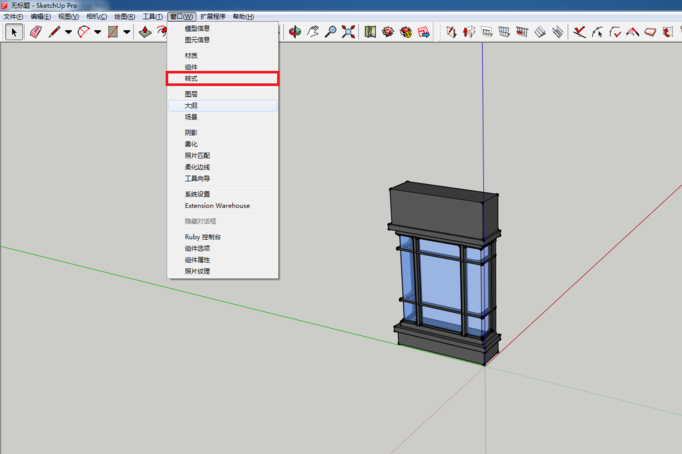Image resolution: width=682 pixels, height=454 pixels.
Task: Expand the Line tool dropdown arrow
Action: [x=68, y=32]
